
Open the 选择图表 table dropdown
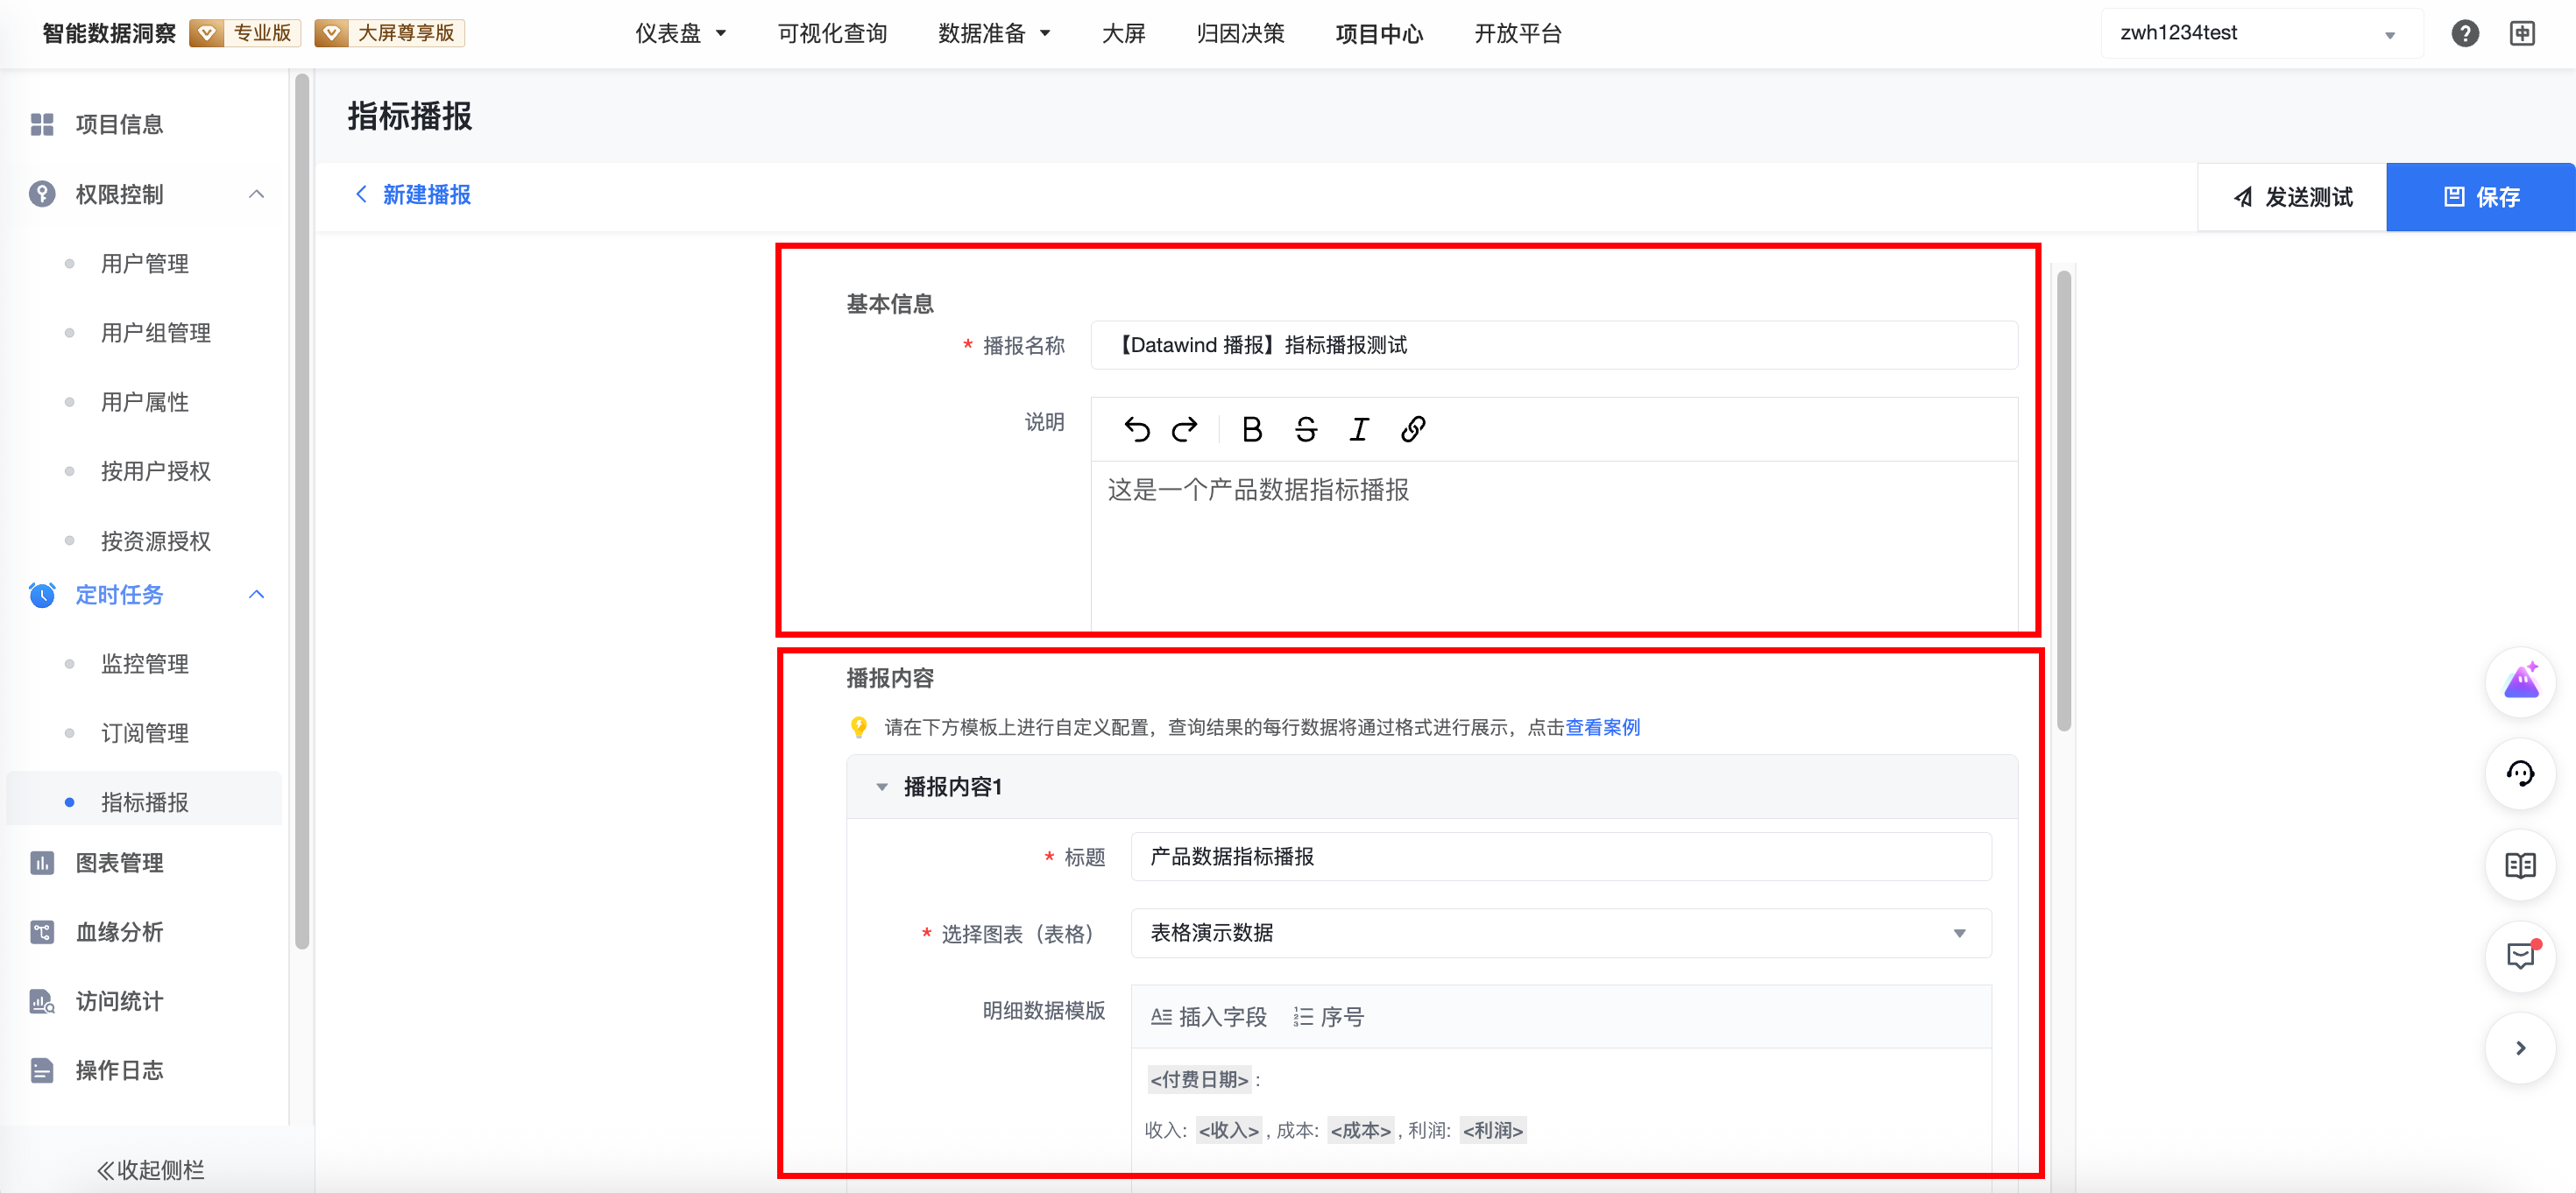pyautogui.click(x=1560, y=933)
